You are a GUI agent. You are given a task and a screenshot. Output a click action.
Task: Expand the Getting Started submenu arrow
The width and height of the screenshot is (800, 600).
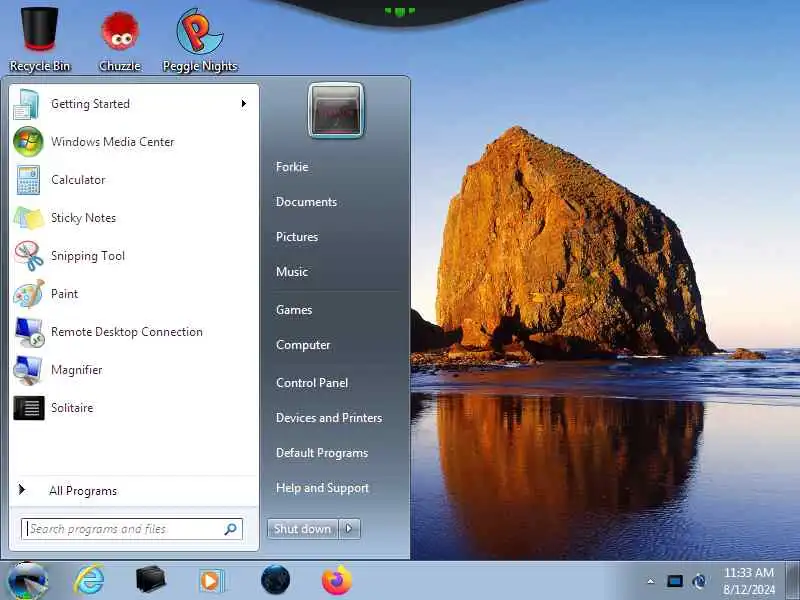(x=244, y=104)
